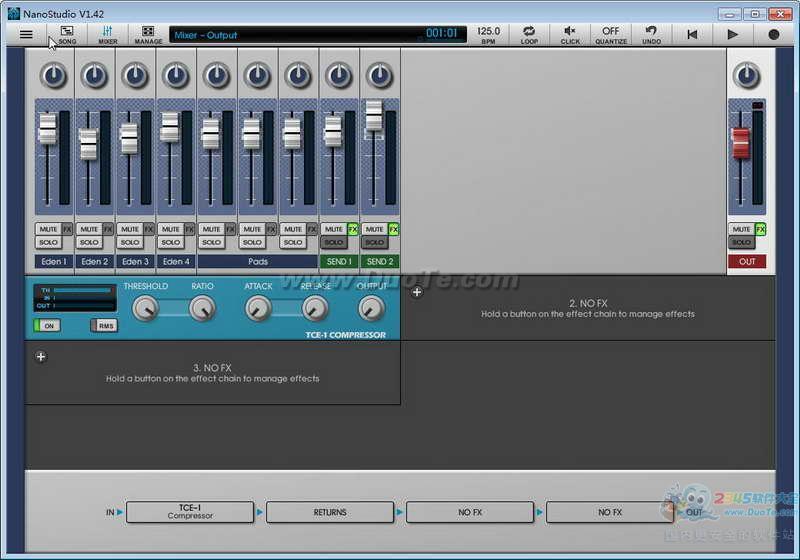Open FX for Eden 4 channel

click(x=190, y=229)
